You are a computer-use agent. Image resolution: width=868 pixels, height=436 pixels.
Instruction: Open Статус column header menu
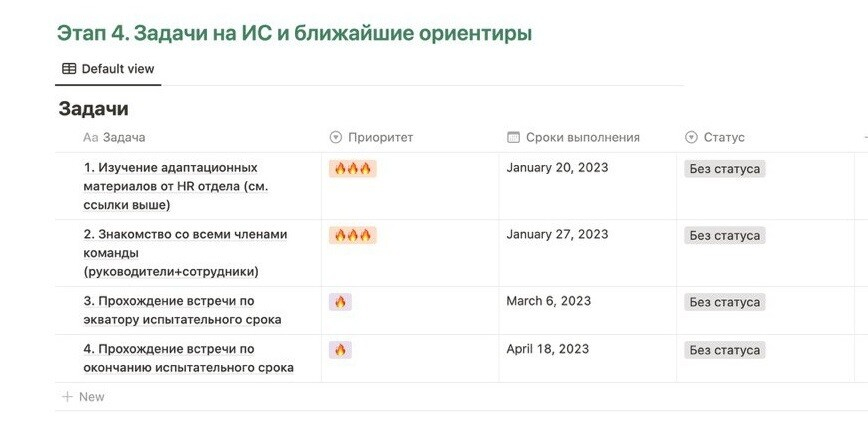724,137
